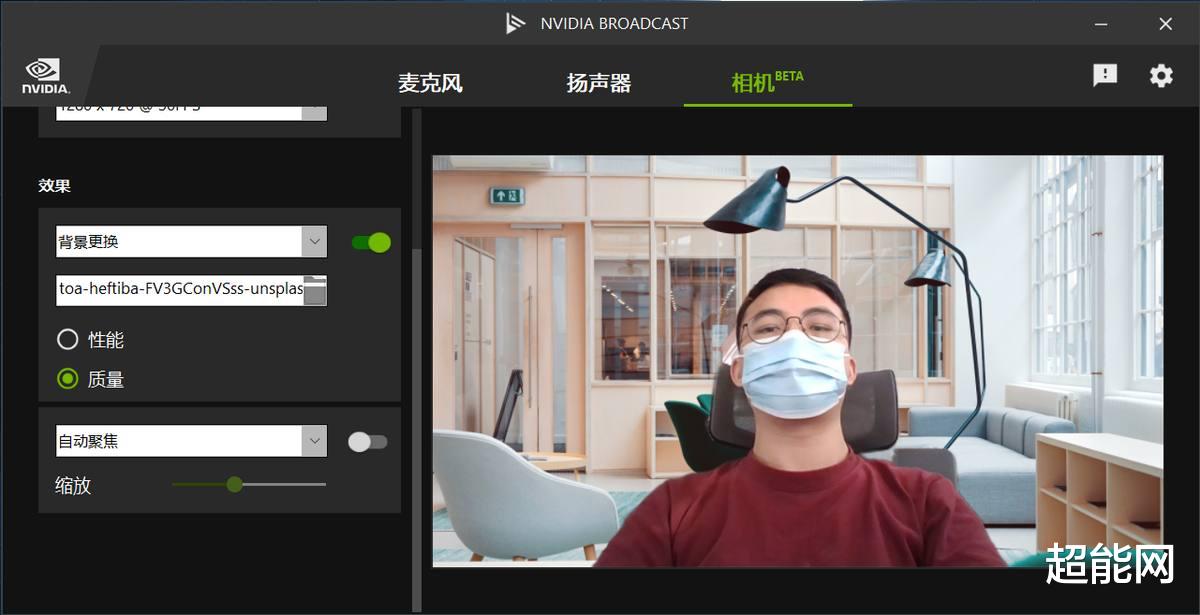Screen dimensions: 1200x615
Task: Open the settings gear
Action: pos(1160,75)
